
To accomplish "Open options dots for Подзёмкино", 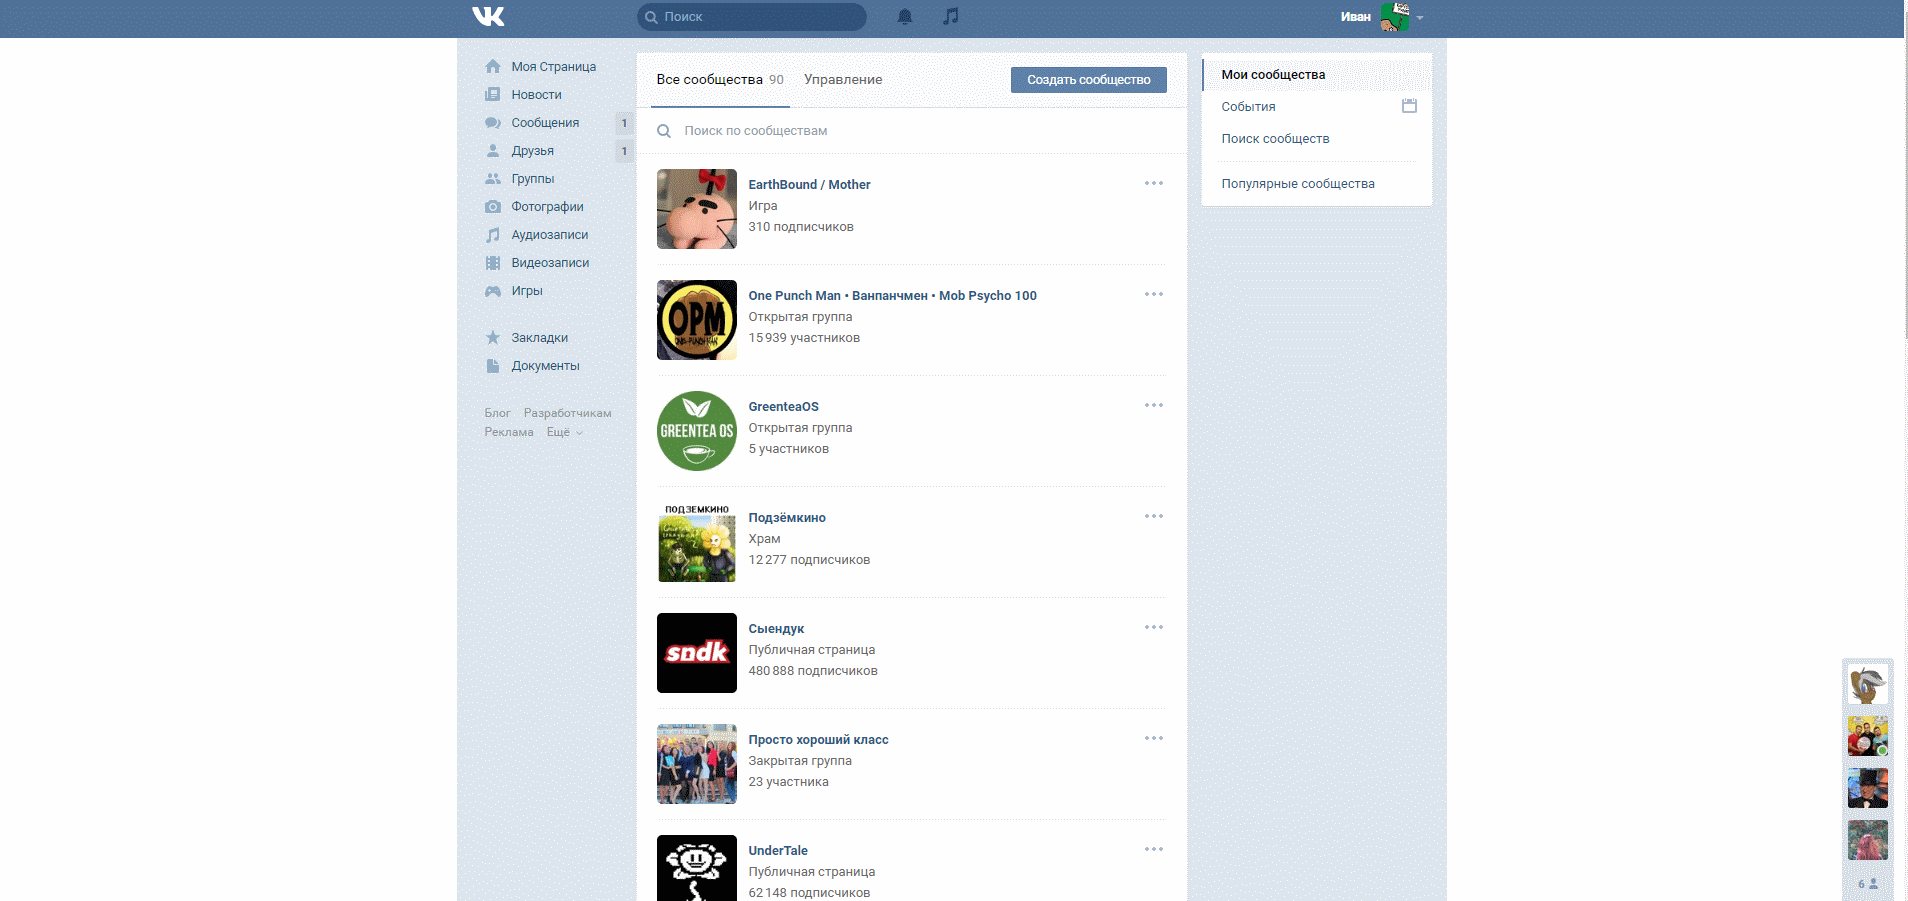I will 1154,516.
